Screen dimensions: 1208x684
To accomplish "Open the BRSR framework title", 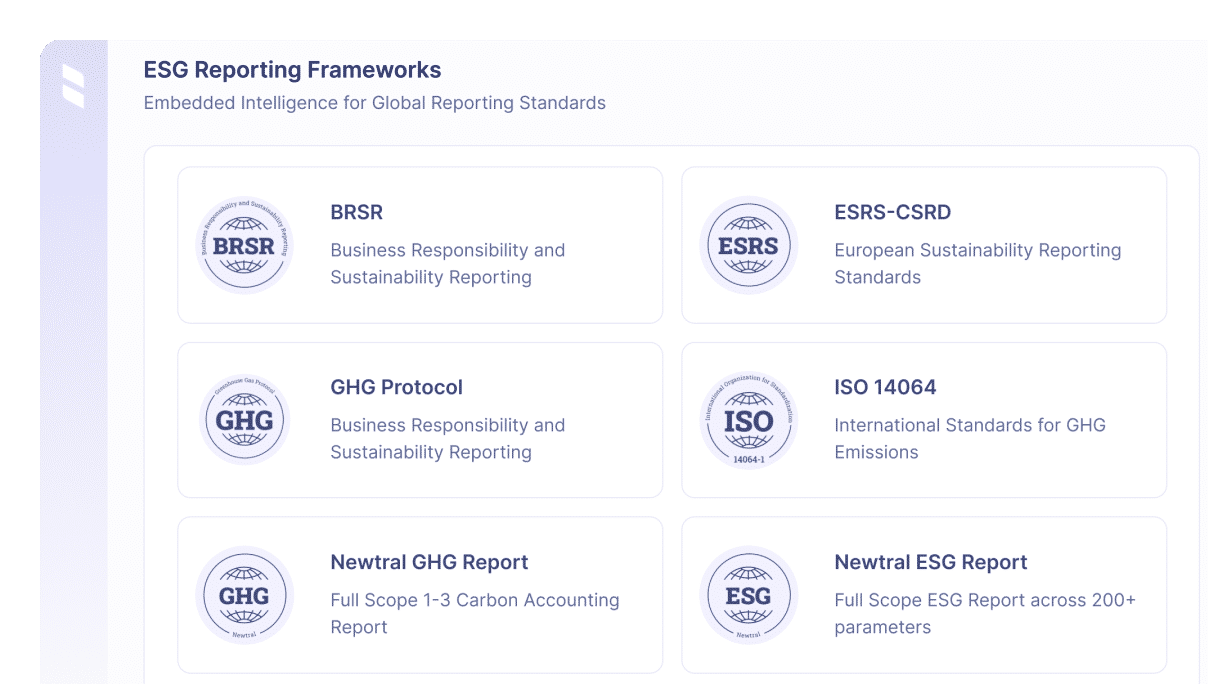I will pyautogui.click(x=357, y=212).
